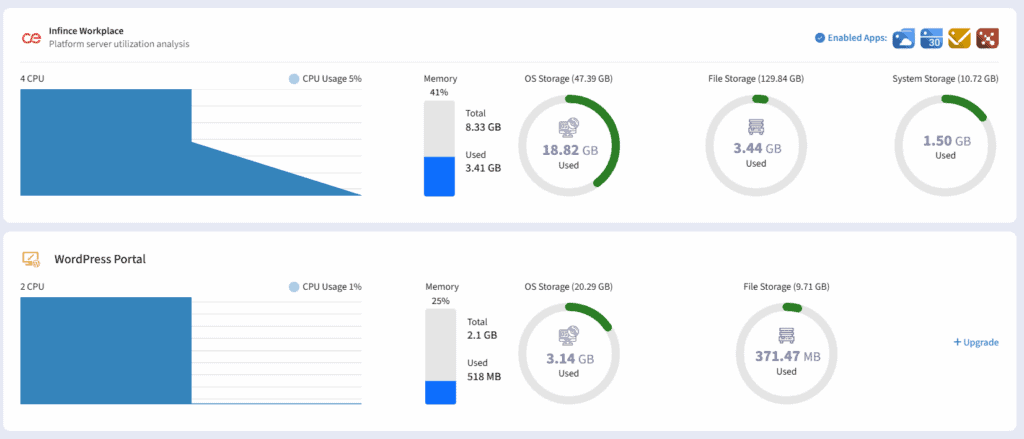Open the cloud files app icon
This screenshot has width=1024, height=439.
(x=903, y=38)
